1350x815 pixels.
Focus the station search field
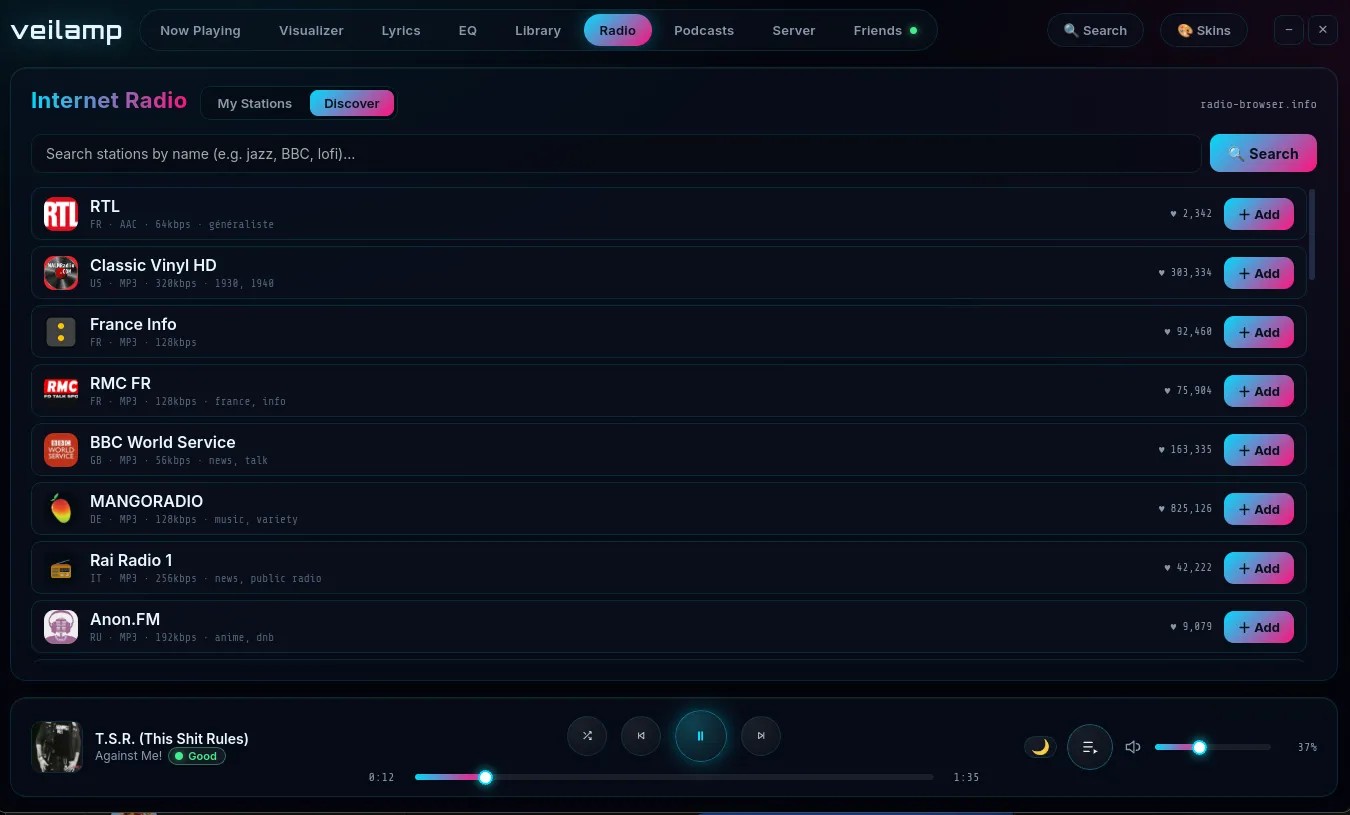pyautogui.click(x=616, y=154)
